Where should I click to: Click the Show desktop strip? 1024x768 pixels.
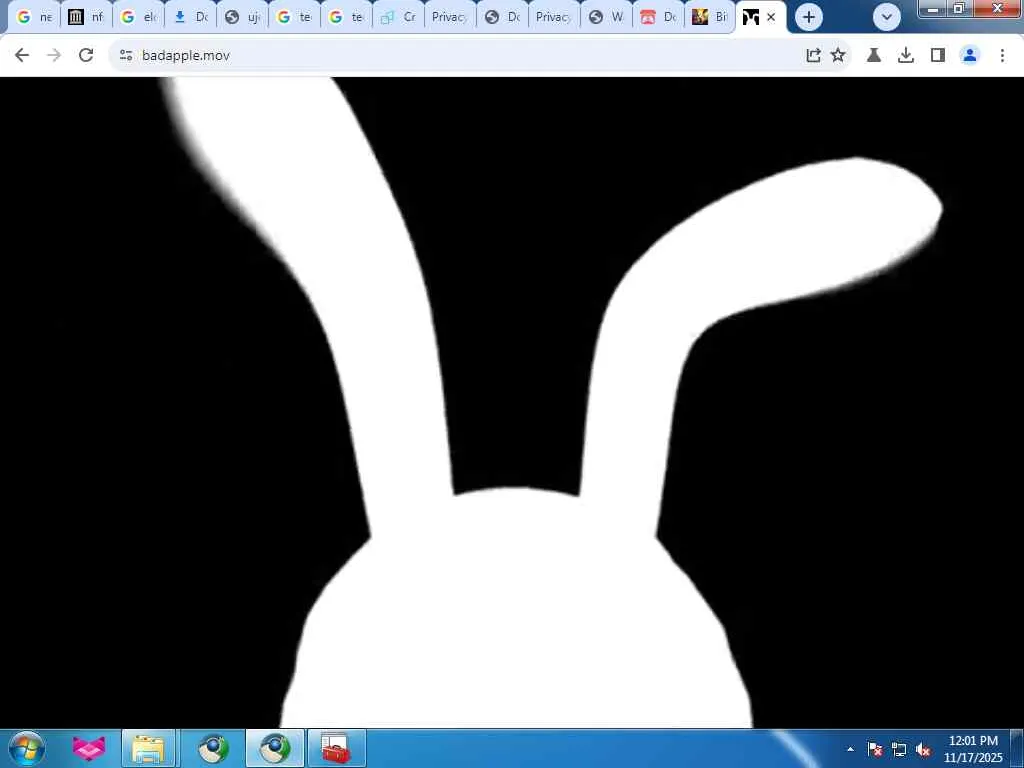[1017, 749]
